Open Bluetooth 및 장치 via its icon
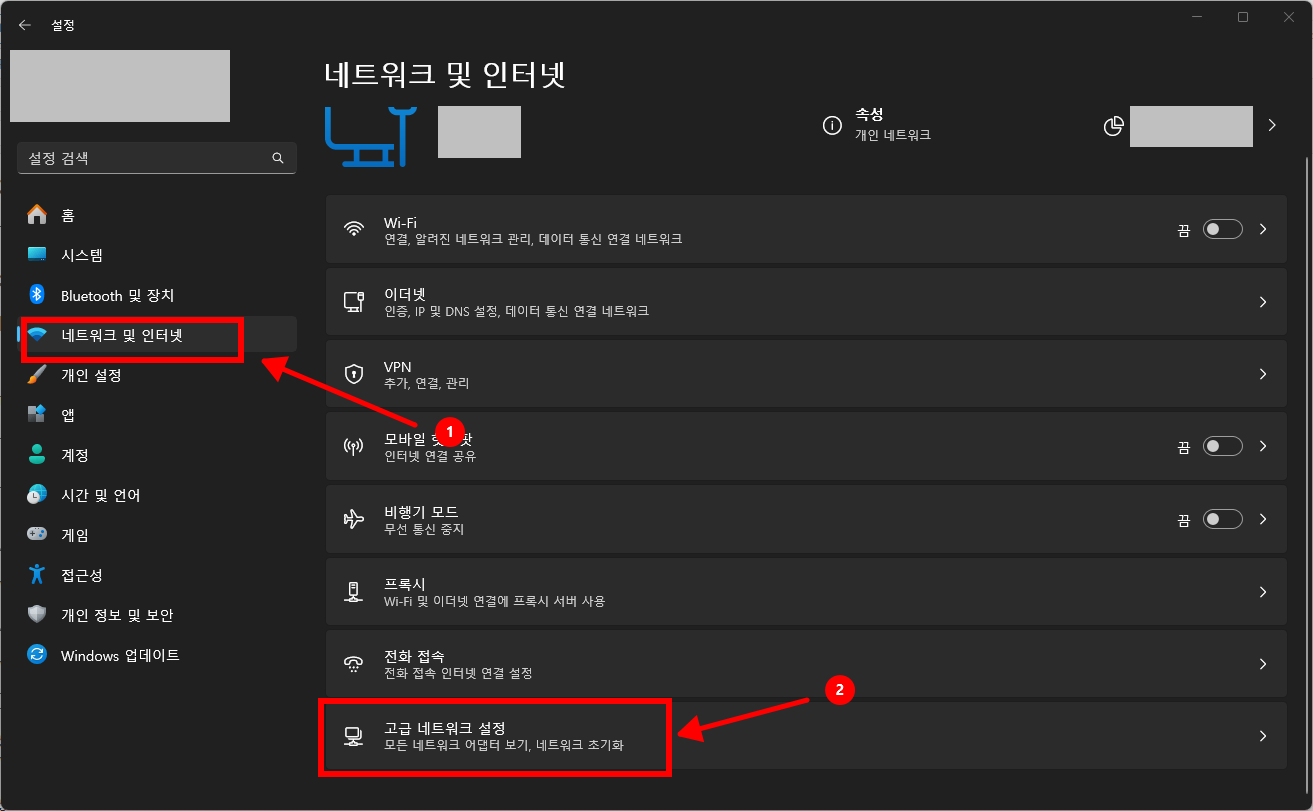This screenshot has height=811, width=1313. click(37, 295)
